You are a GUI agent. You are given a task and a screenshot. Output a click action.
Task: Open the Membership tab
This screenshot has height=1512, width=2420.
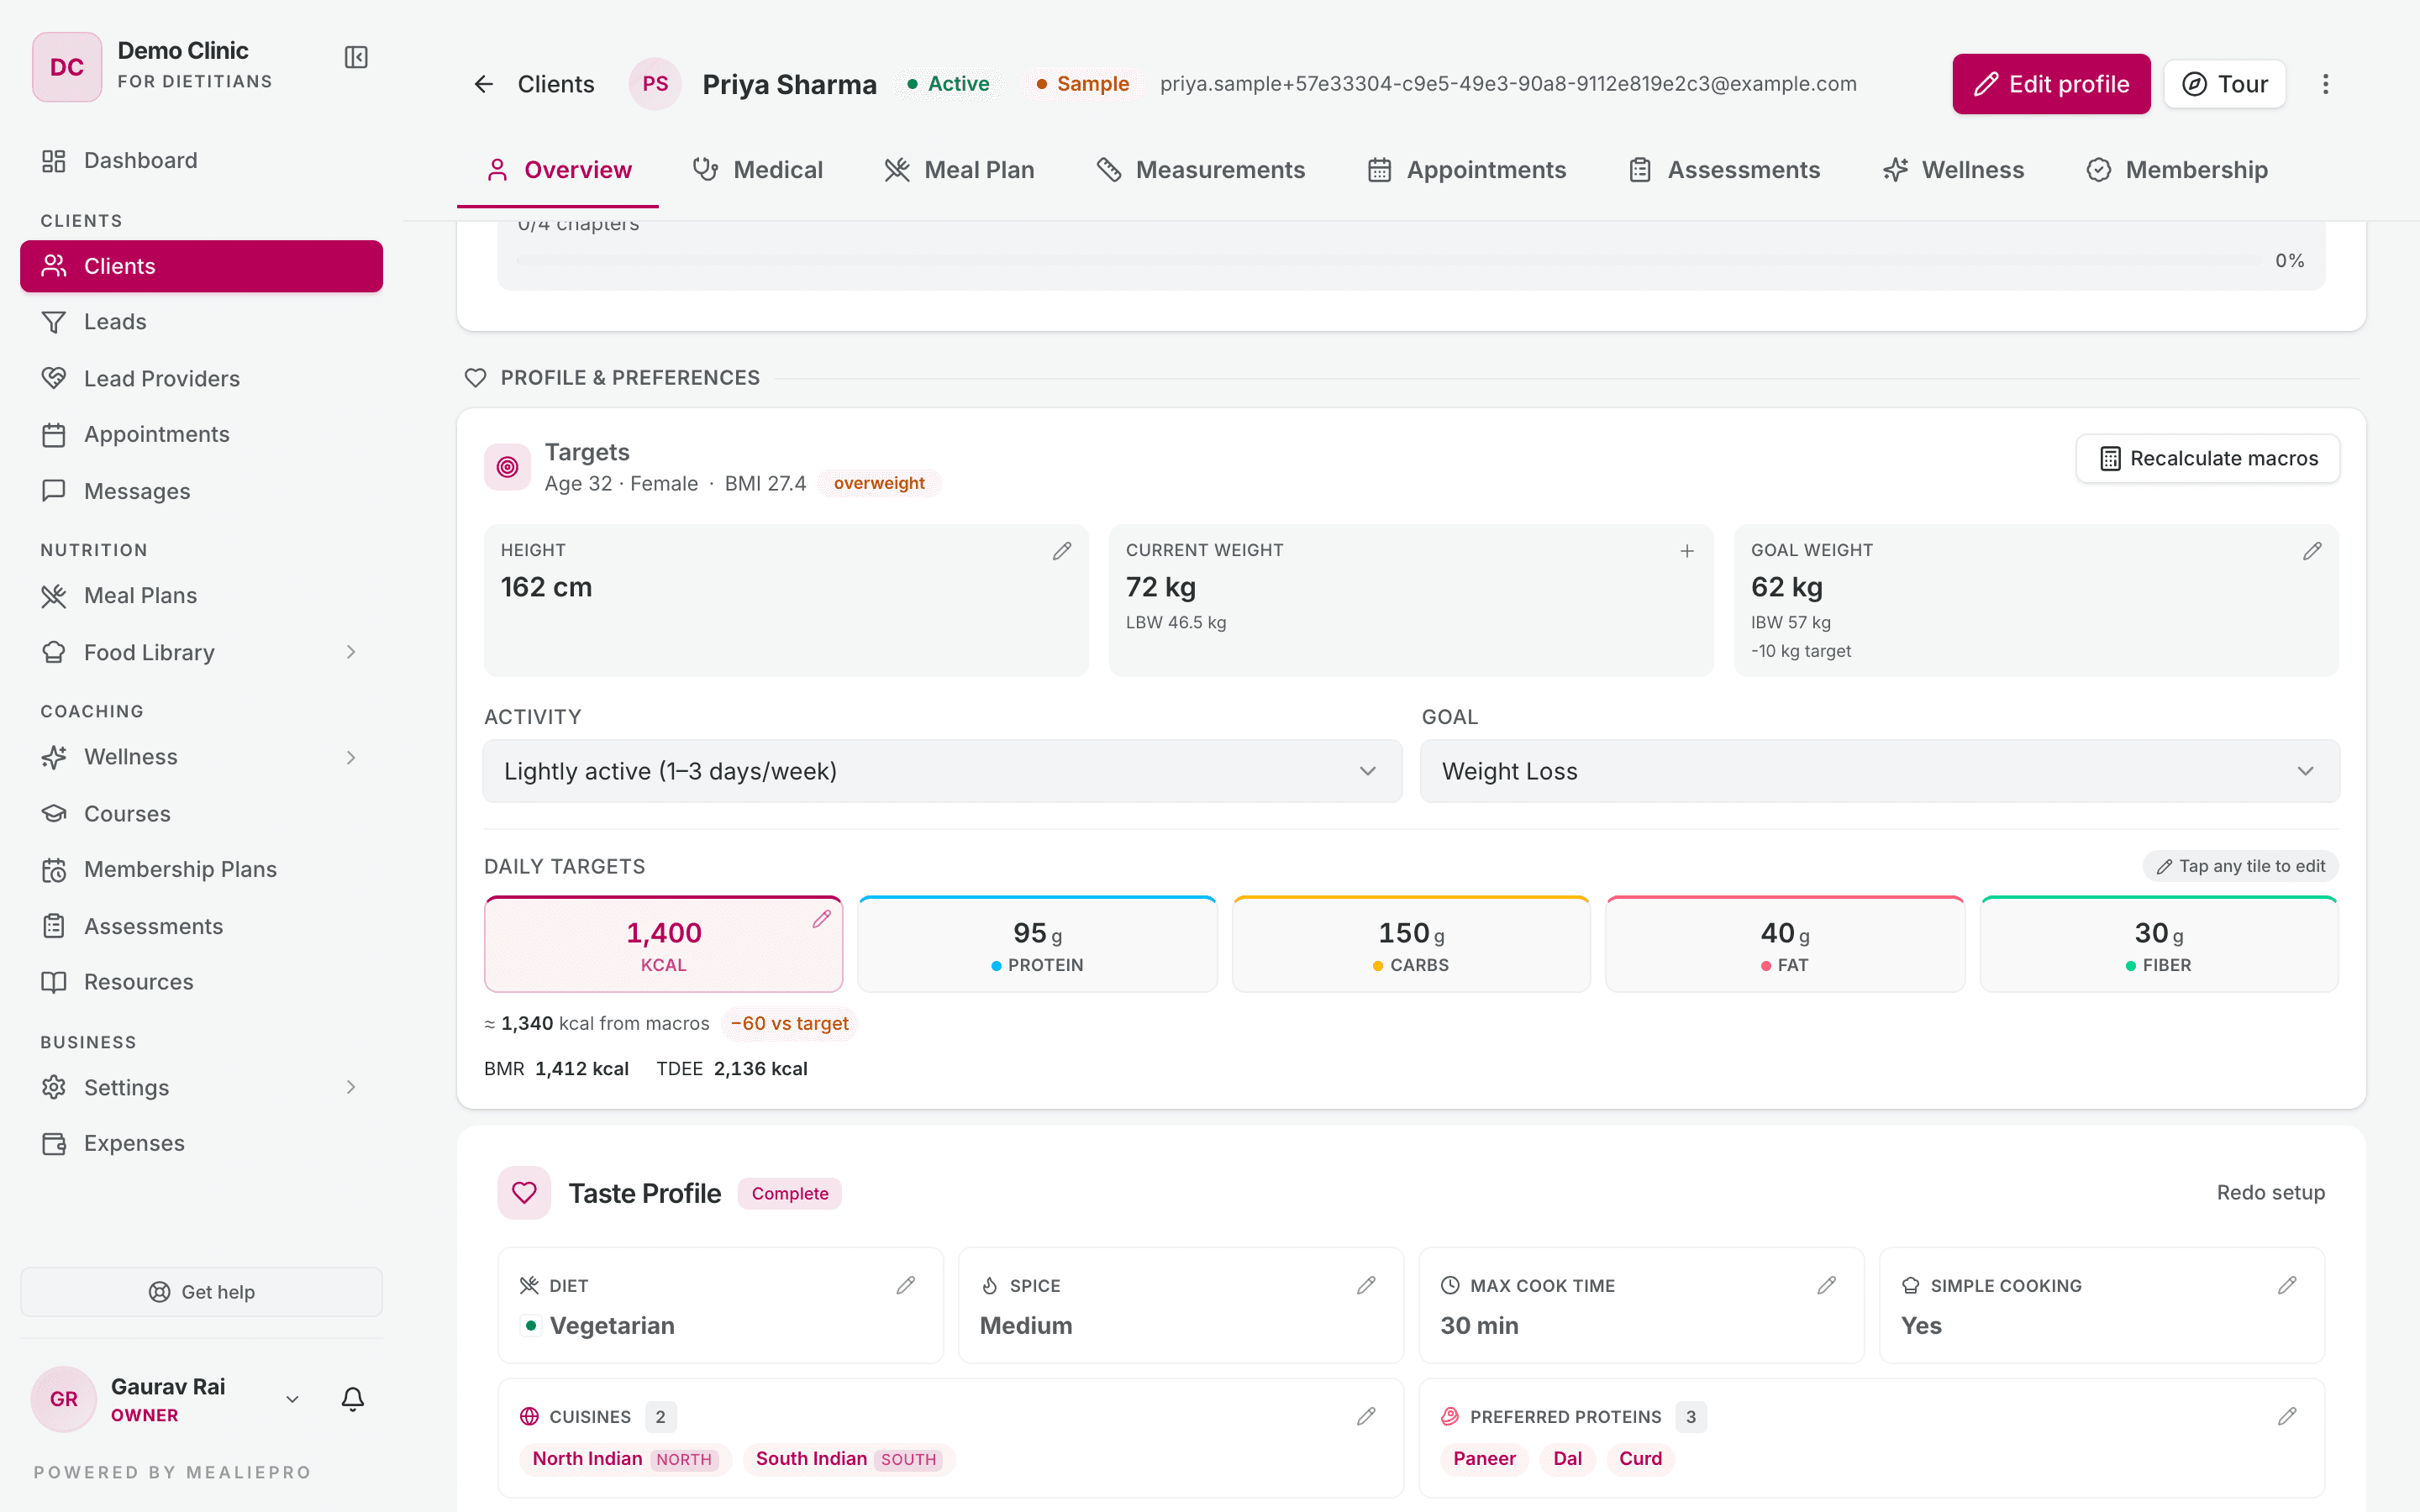click(x=2177, y=170)
